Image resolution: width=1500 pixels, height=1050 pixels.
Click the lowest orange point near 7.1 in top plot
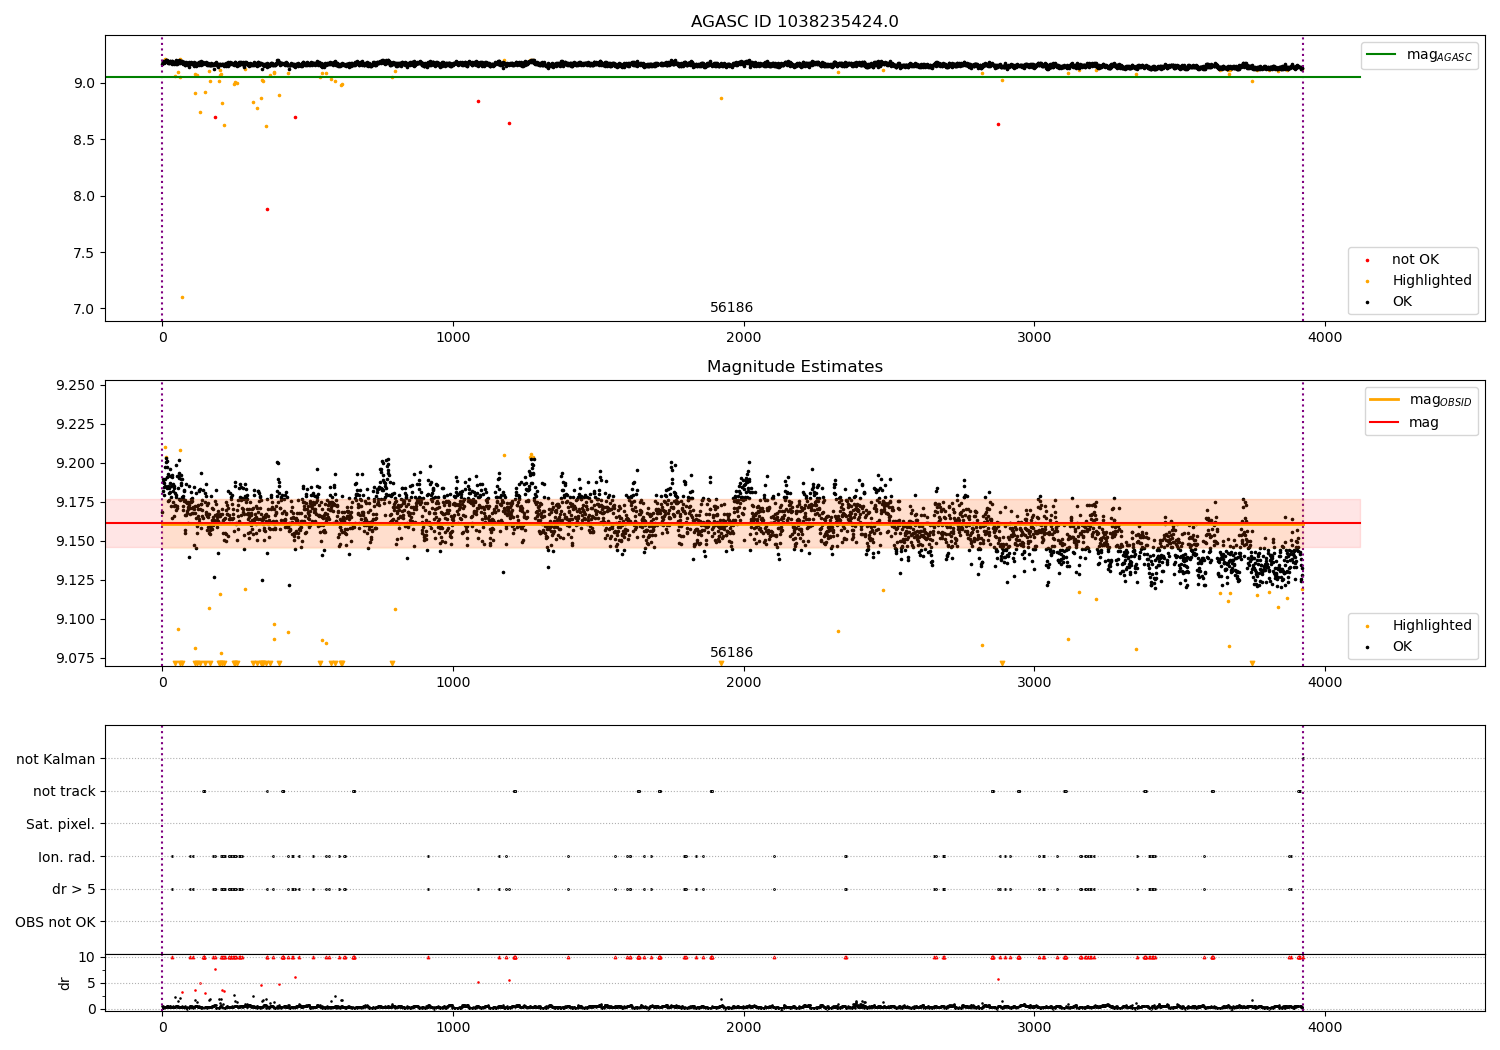pos(182,297)
